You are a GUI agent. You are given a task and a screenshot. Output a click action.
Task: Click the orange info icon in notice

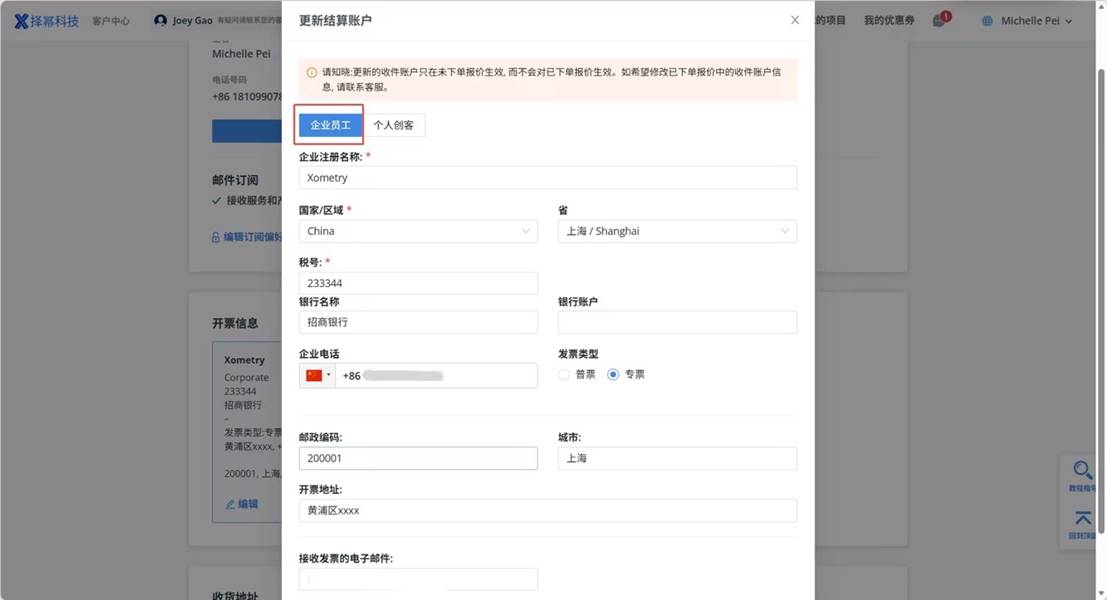tap(312, 73)
